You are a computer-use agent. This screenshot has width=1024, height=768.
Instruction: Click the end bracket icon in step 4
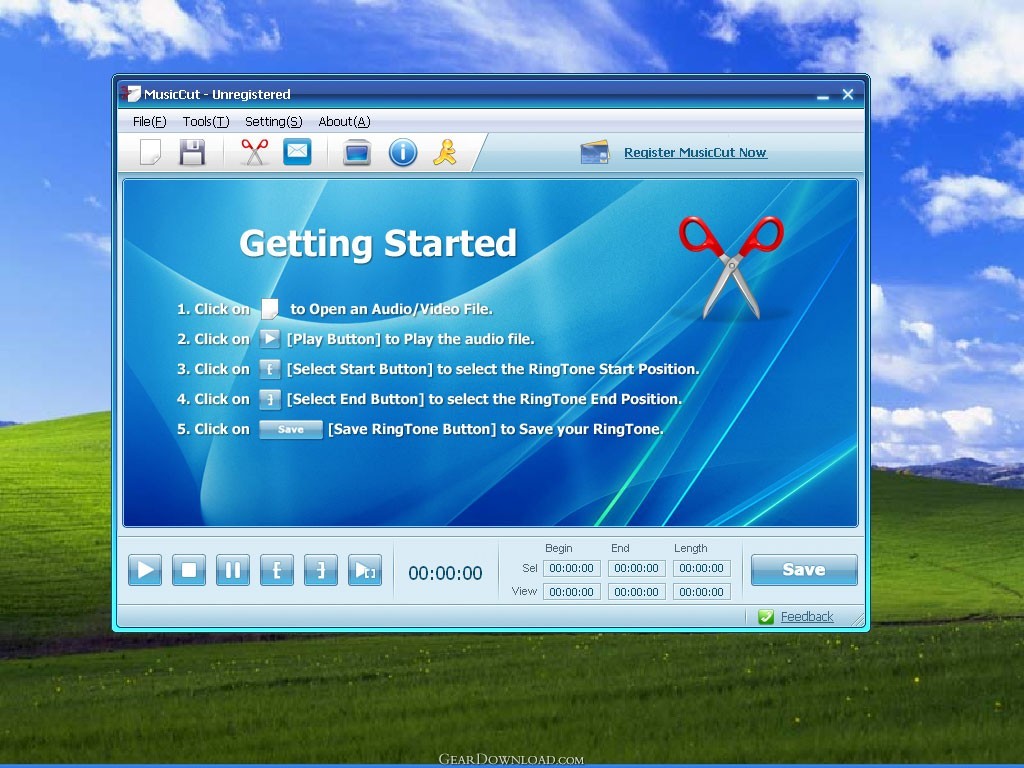[270, 399]
